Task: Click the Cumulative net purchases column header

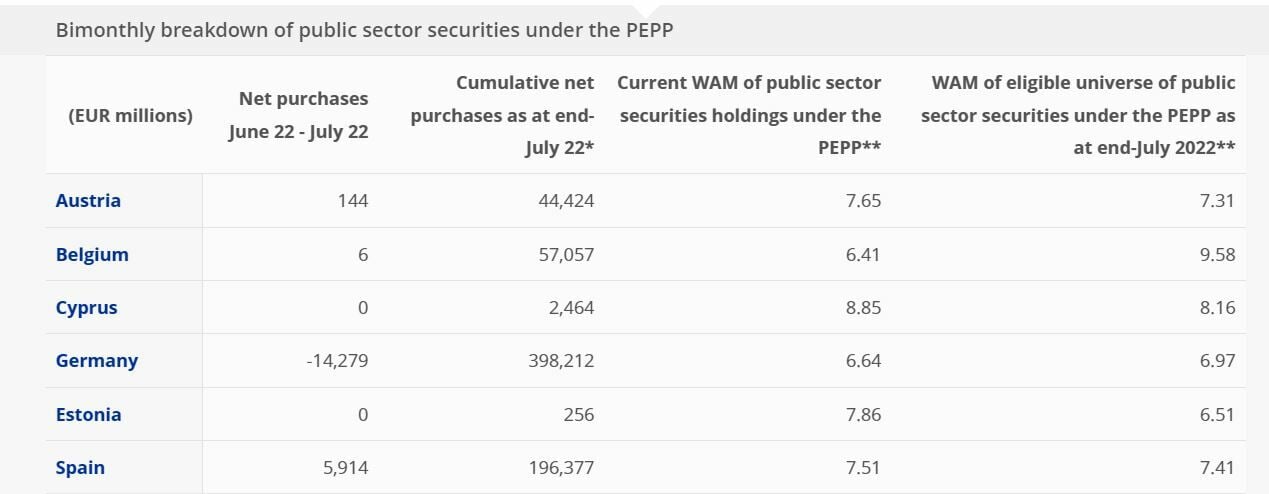Action: click(x=502, y=115)
